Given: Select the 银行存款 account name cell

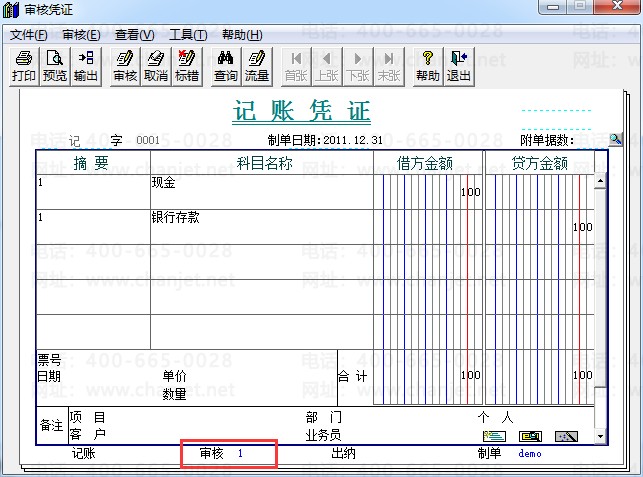Looking at the screenshot, I should (260, 226).
